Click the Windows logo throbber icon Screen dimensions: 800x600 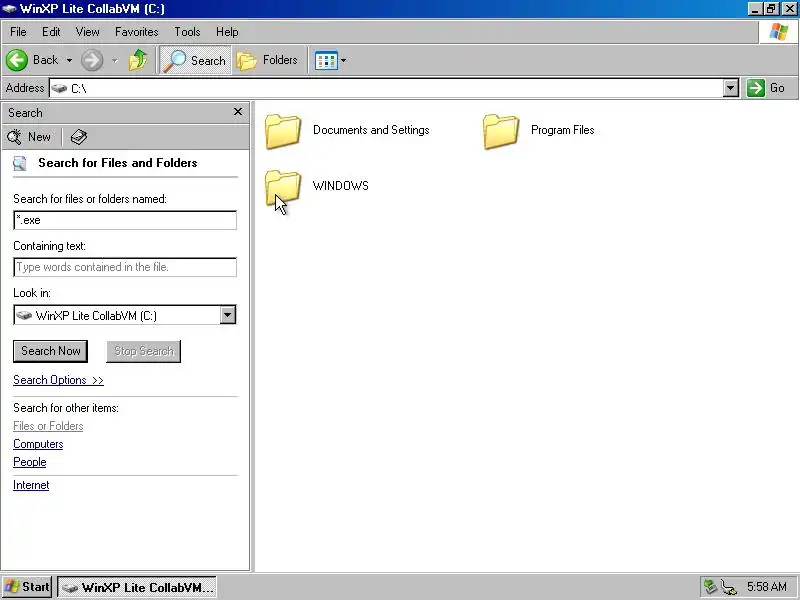coord(779,32)
